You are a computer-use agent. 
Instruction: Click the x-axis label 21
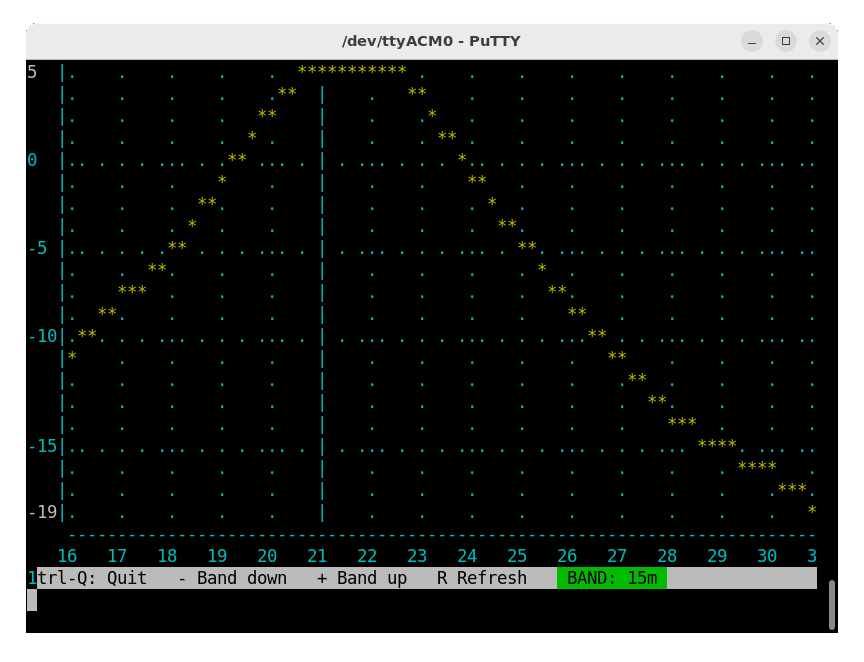tap(317, 556)
